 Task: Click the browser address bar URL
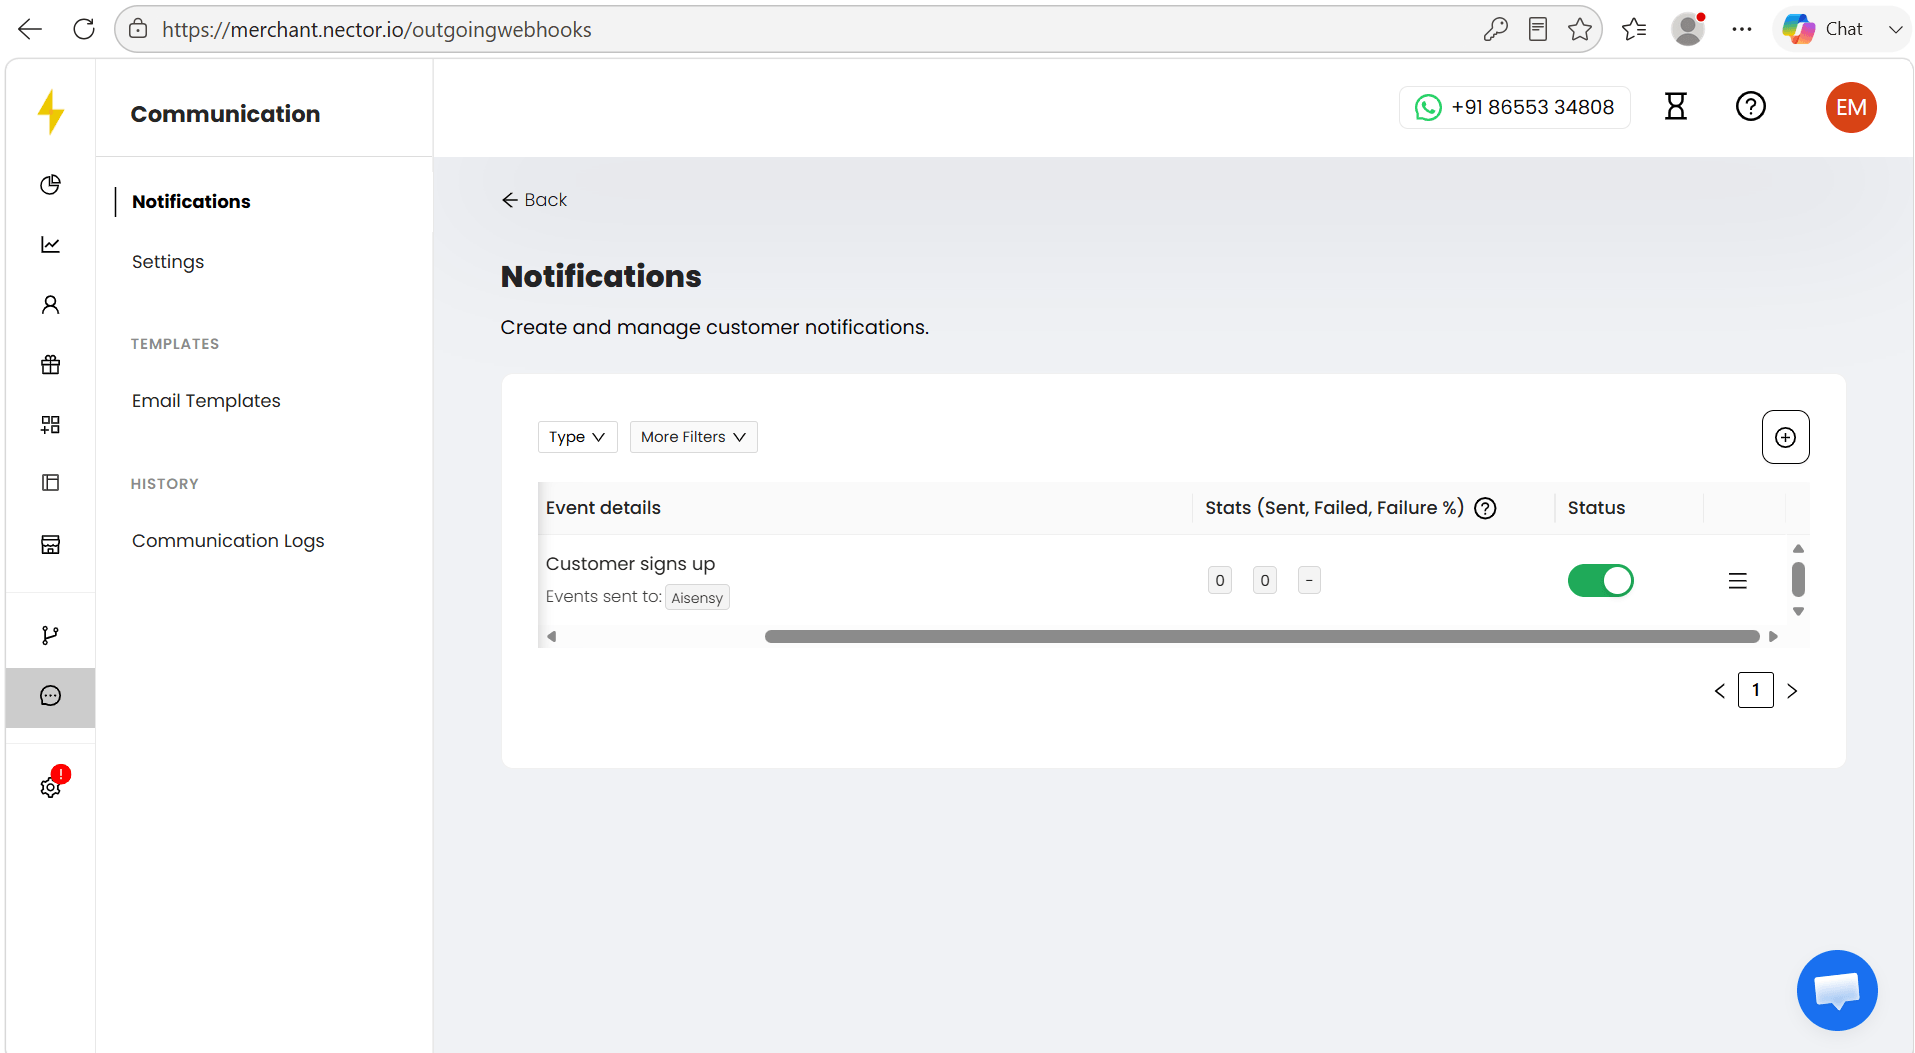(x=376, y=29)
